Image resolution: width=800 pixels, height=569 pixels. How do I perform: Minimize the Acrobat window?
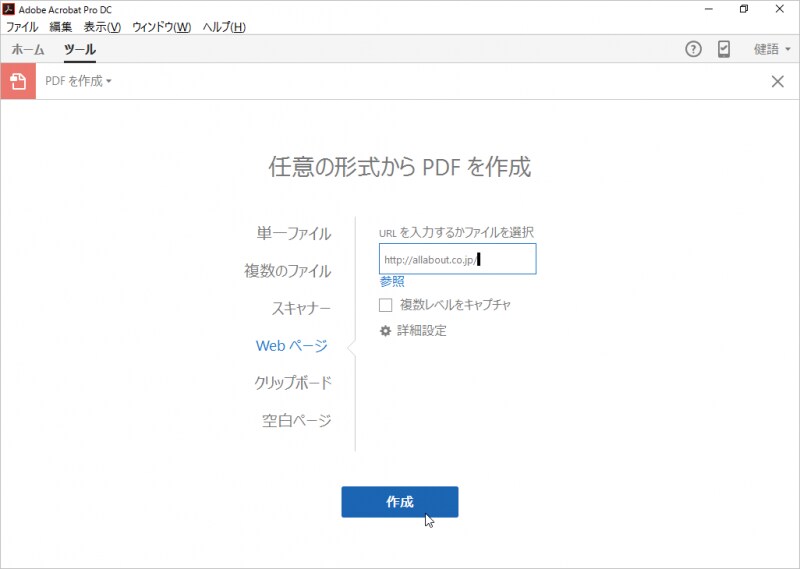pyautogui.click(x=709, y=9)
